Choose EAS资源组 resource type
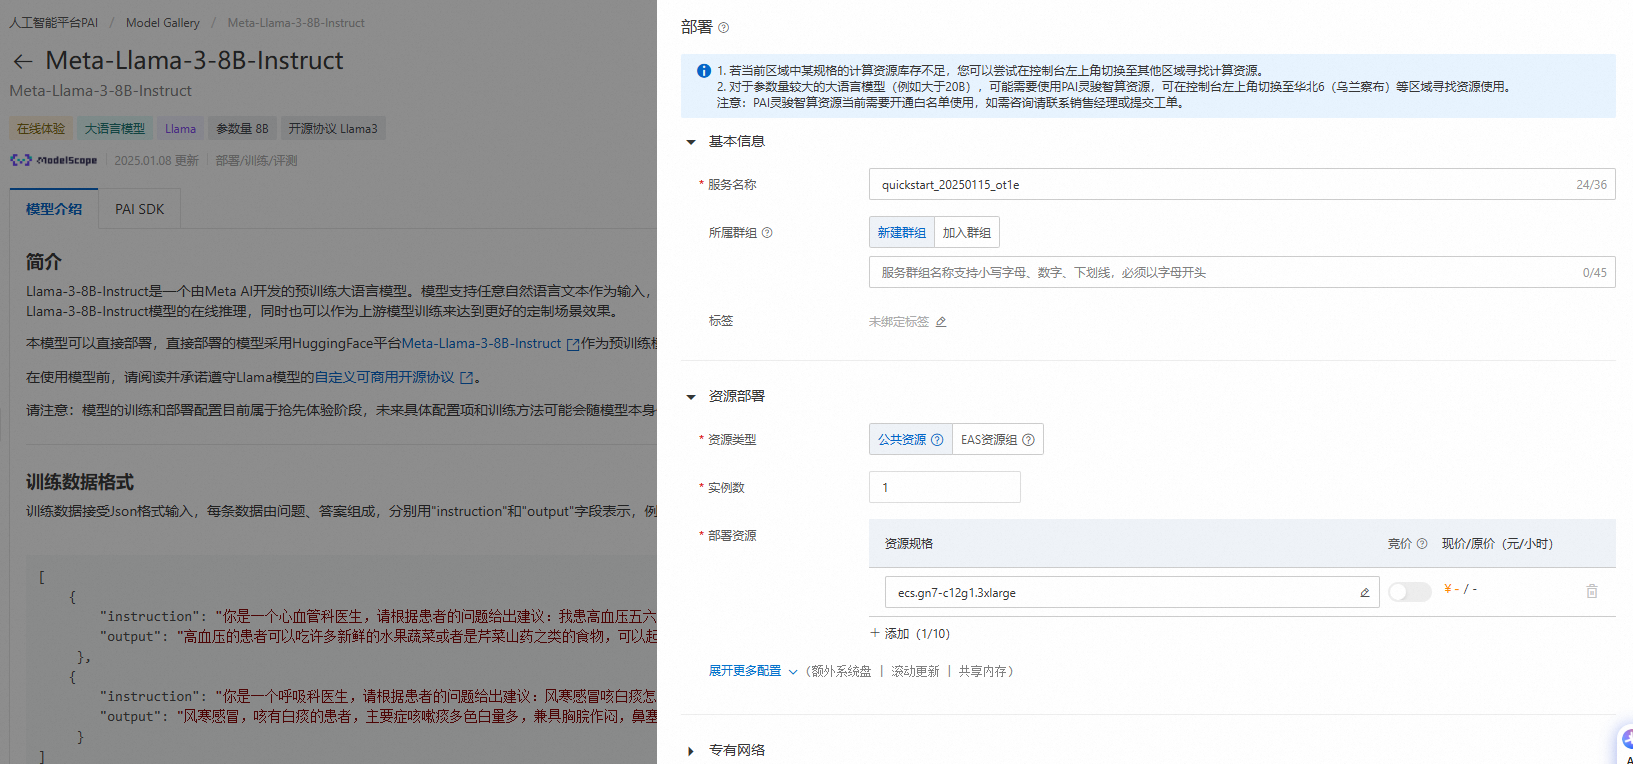Screen dimensions: 1633x764 pos(998,440)
